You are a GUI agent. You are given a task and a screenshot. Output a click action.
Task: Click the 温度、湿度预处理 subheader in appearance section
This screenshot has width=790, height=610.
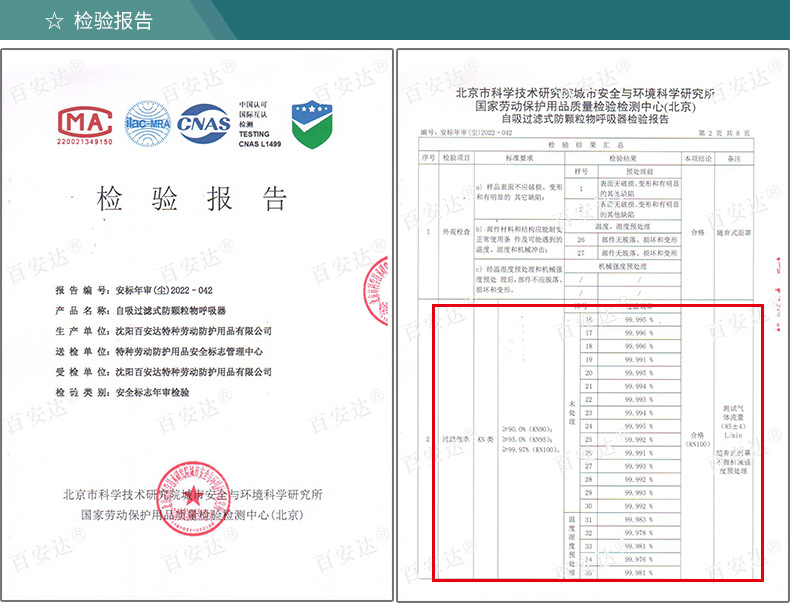point(623,227)
